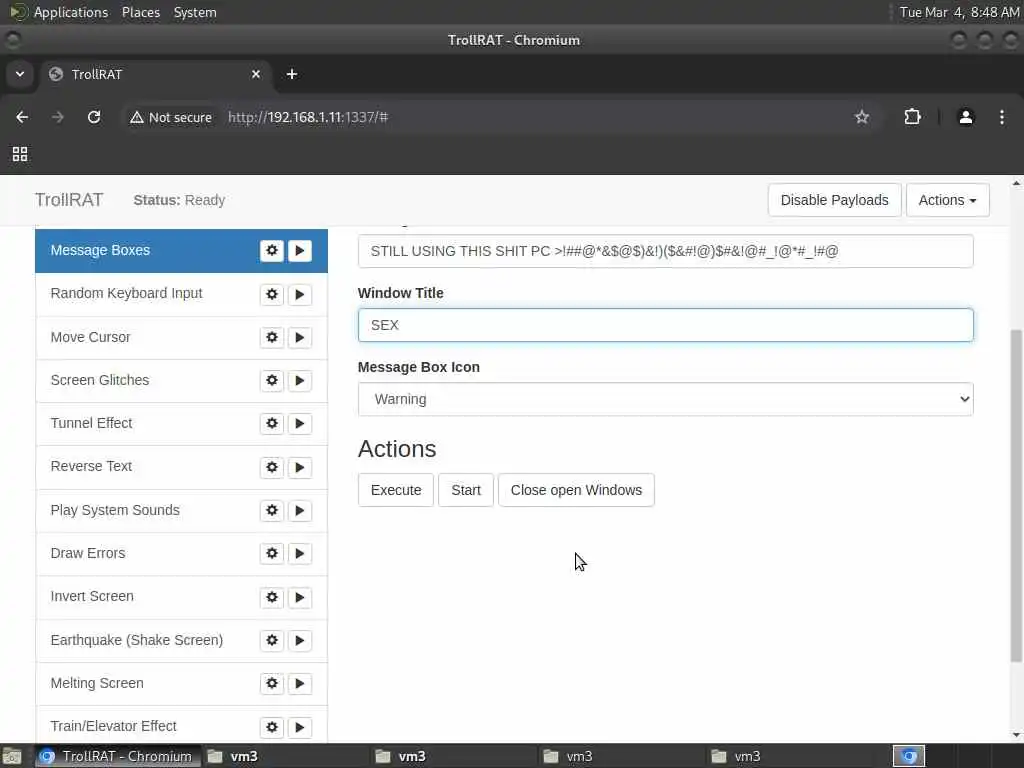Open settings gear for Draw Errors
Image resolution: width=1024 pixels, height=768 pixels.
pyautogui.click(x=272, y=554)
